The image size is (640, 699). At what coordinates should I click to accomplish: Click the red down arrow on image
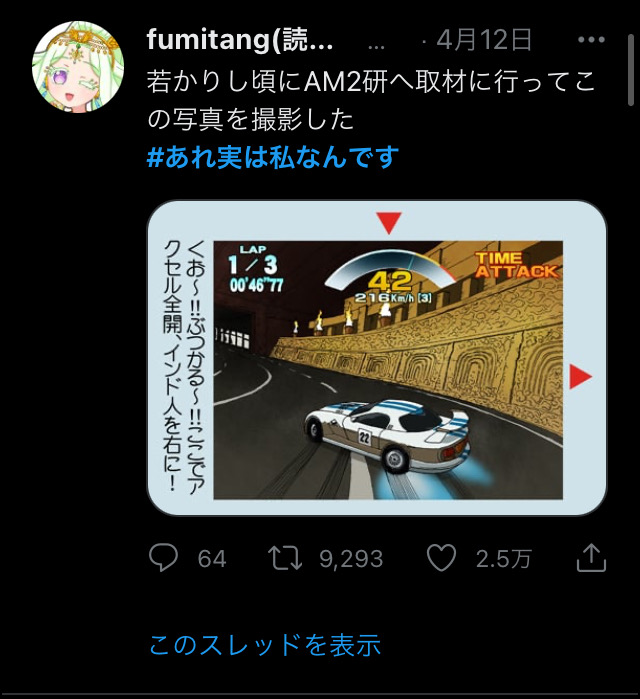pos(389,222)
